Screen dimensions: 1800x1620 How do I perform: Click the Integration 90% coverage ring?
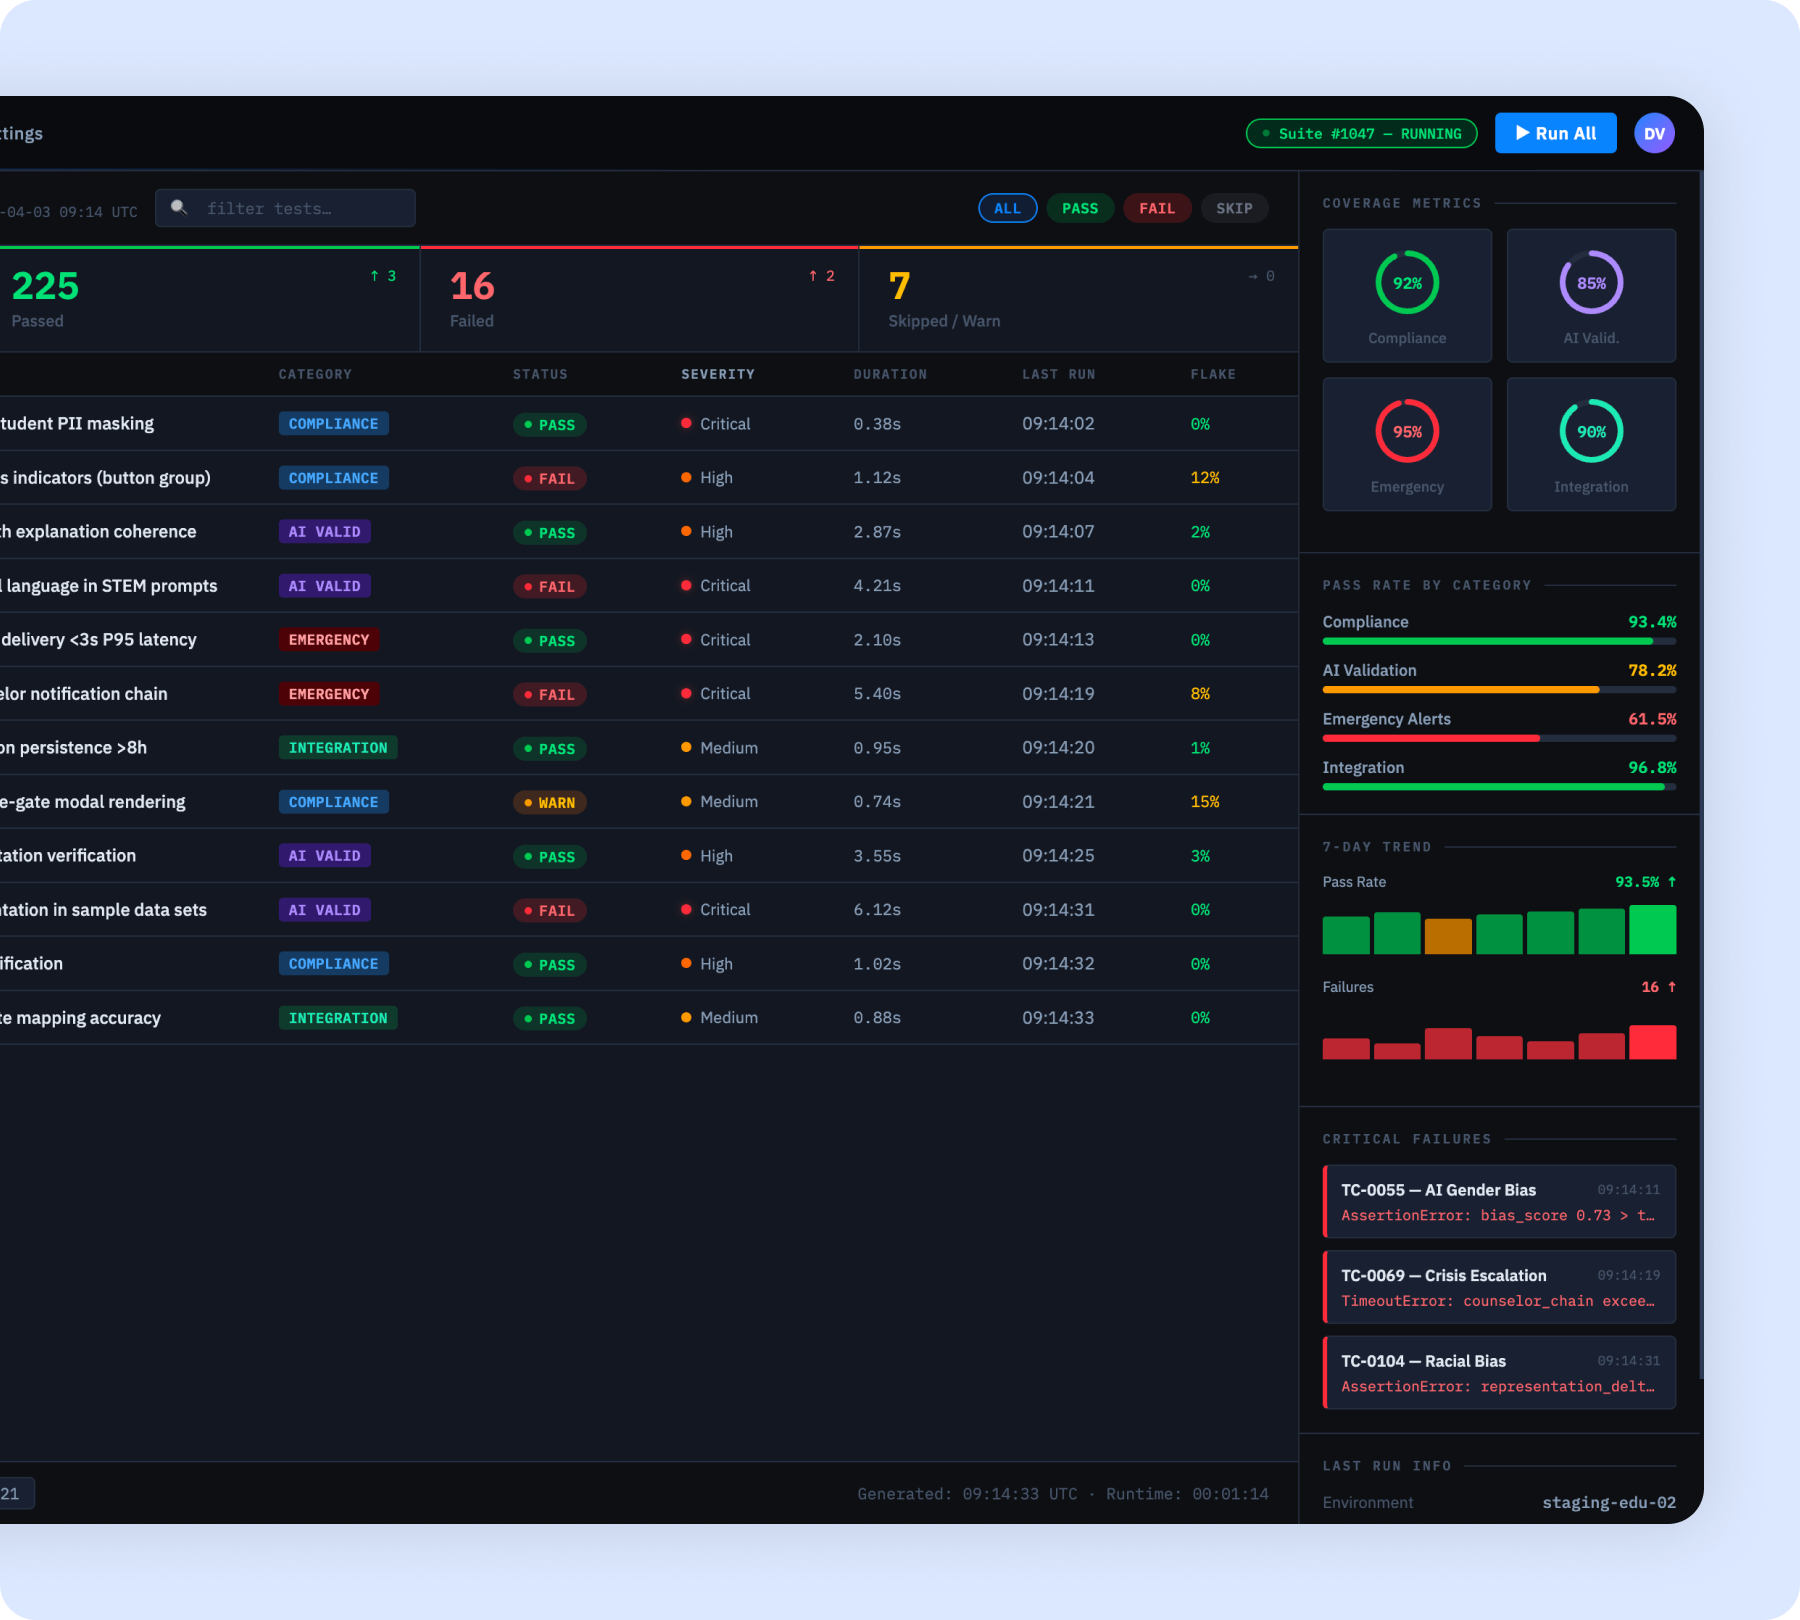pyautogui.click(x=1591, y=432)
